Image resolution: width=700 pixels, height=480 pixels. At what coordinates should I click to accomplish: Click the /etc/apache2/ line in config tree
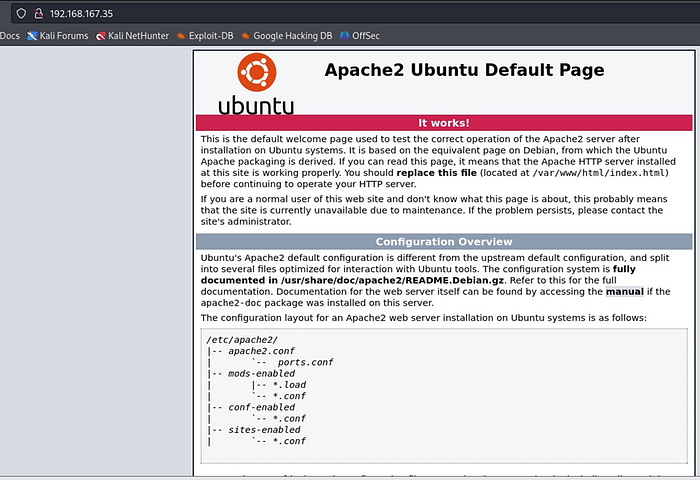click(x=242, y=340)
